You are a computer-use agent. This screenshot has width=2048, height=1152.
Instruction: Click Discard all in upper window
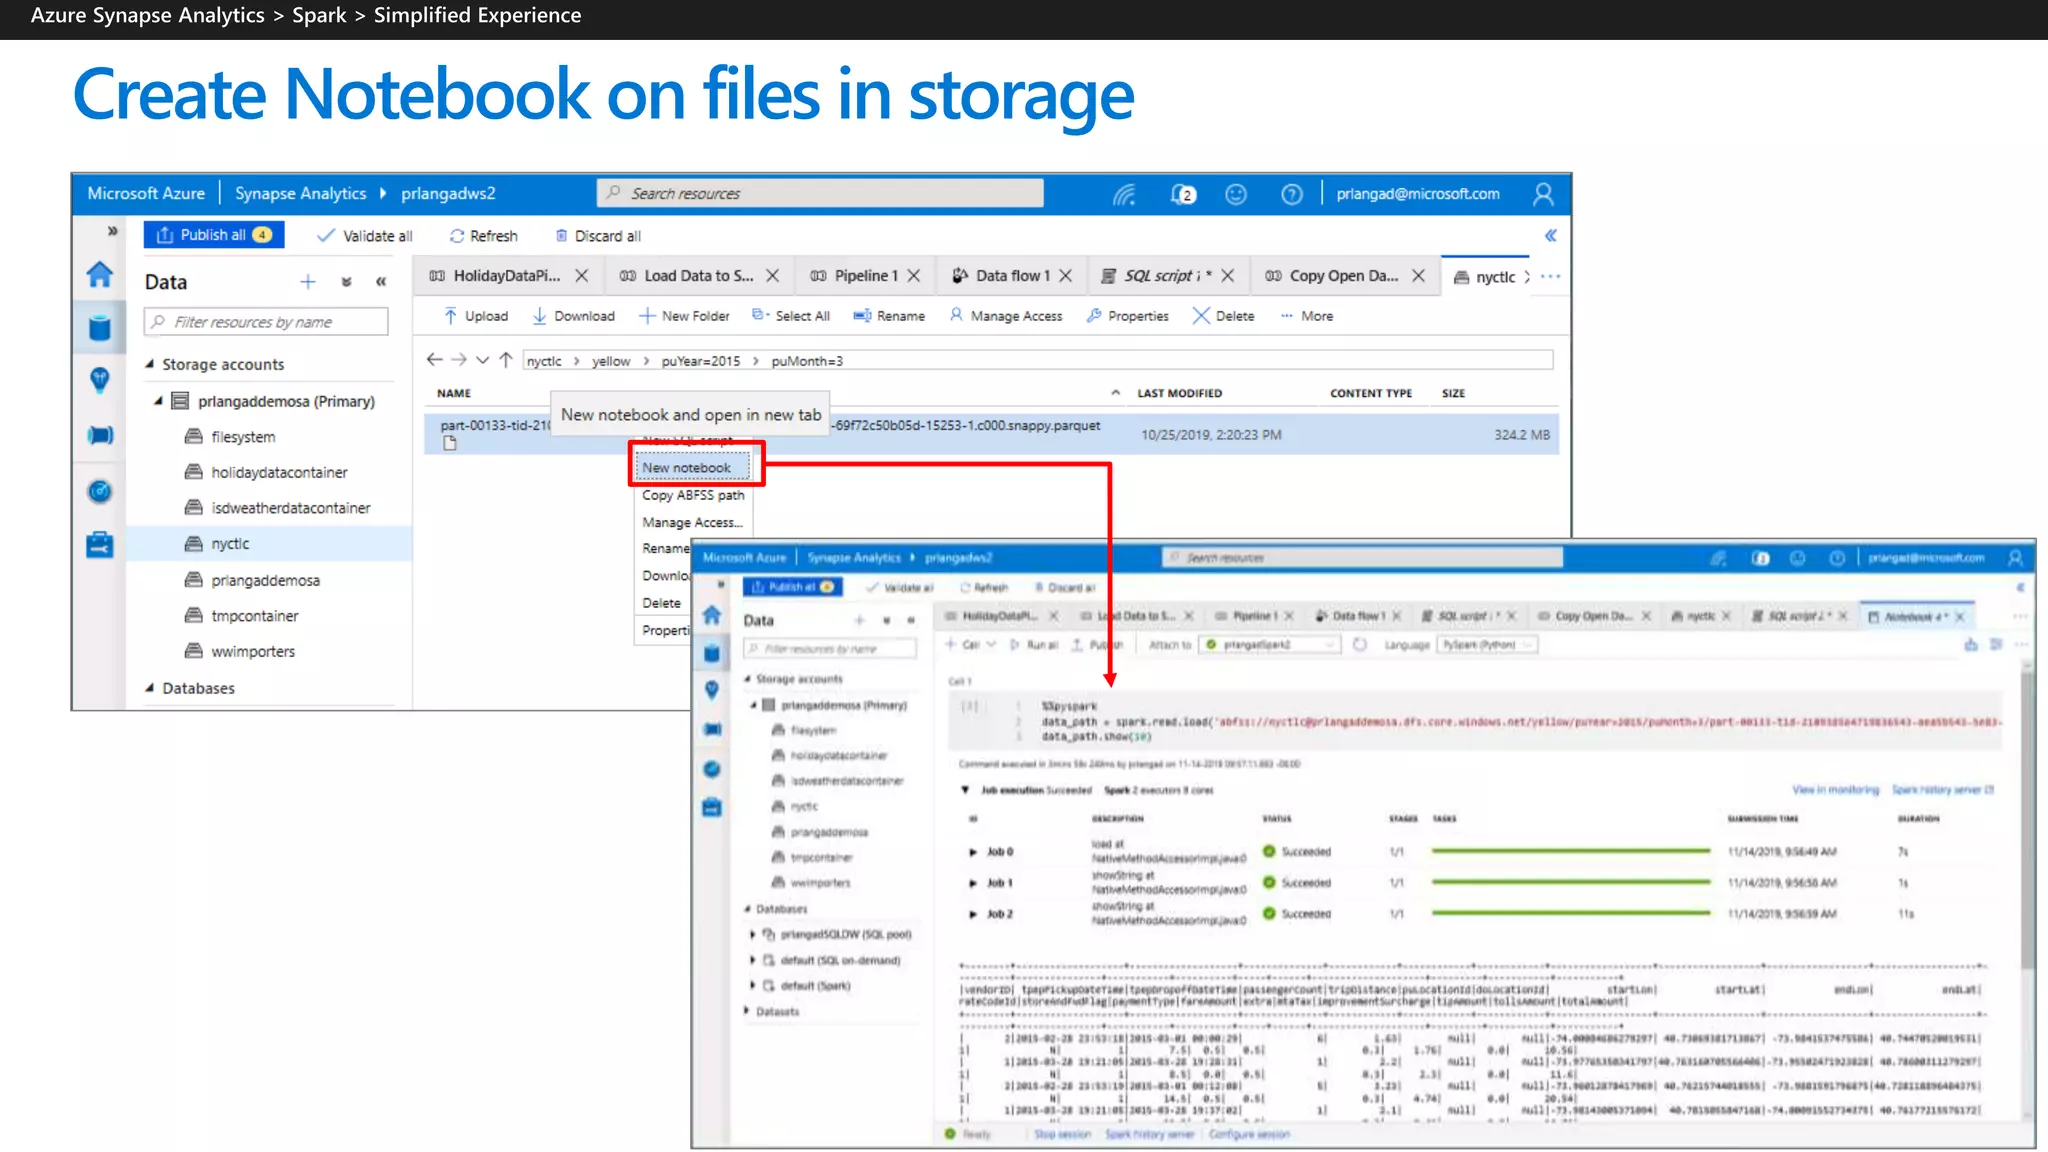(598, 236)
